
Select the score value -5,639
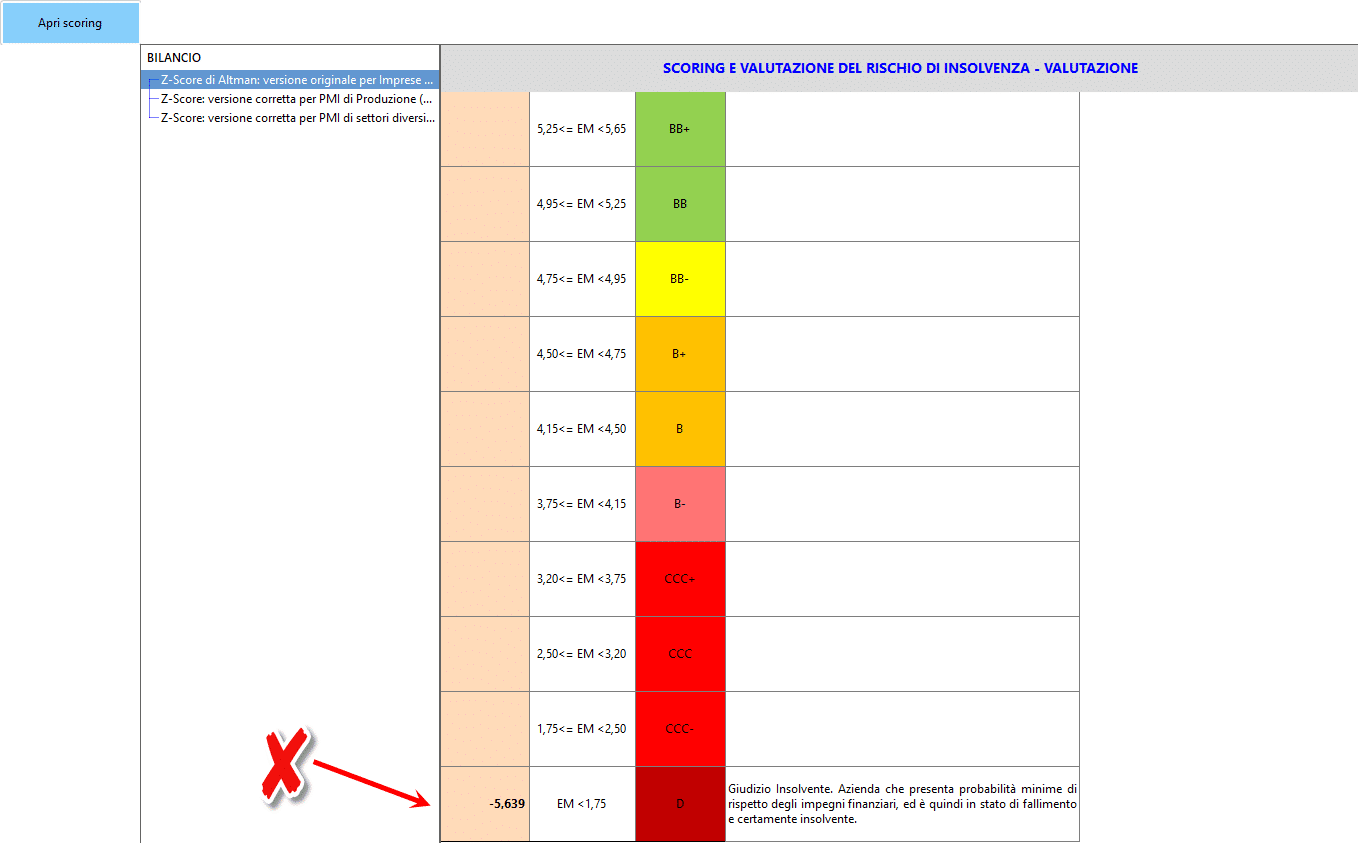[x=507, y=804]
